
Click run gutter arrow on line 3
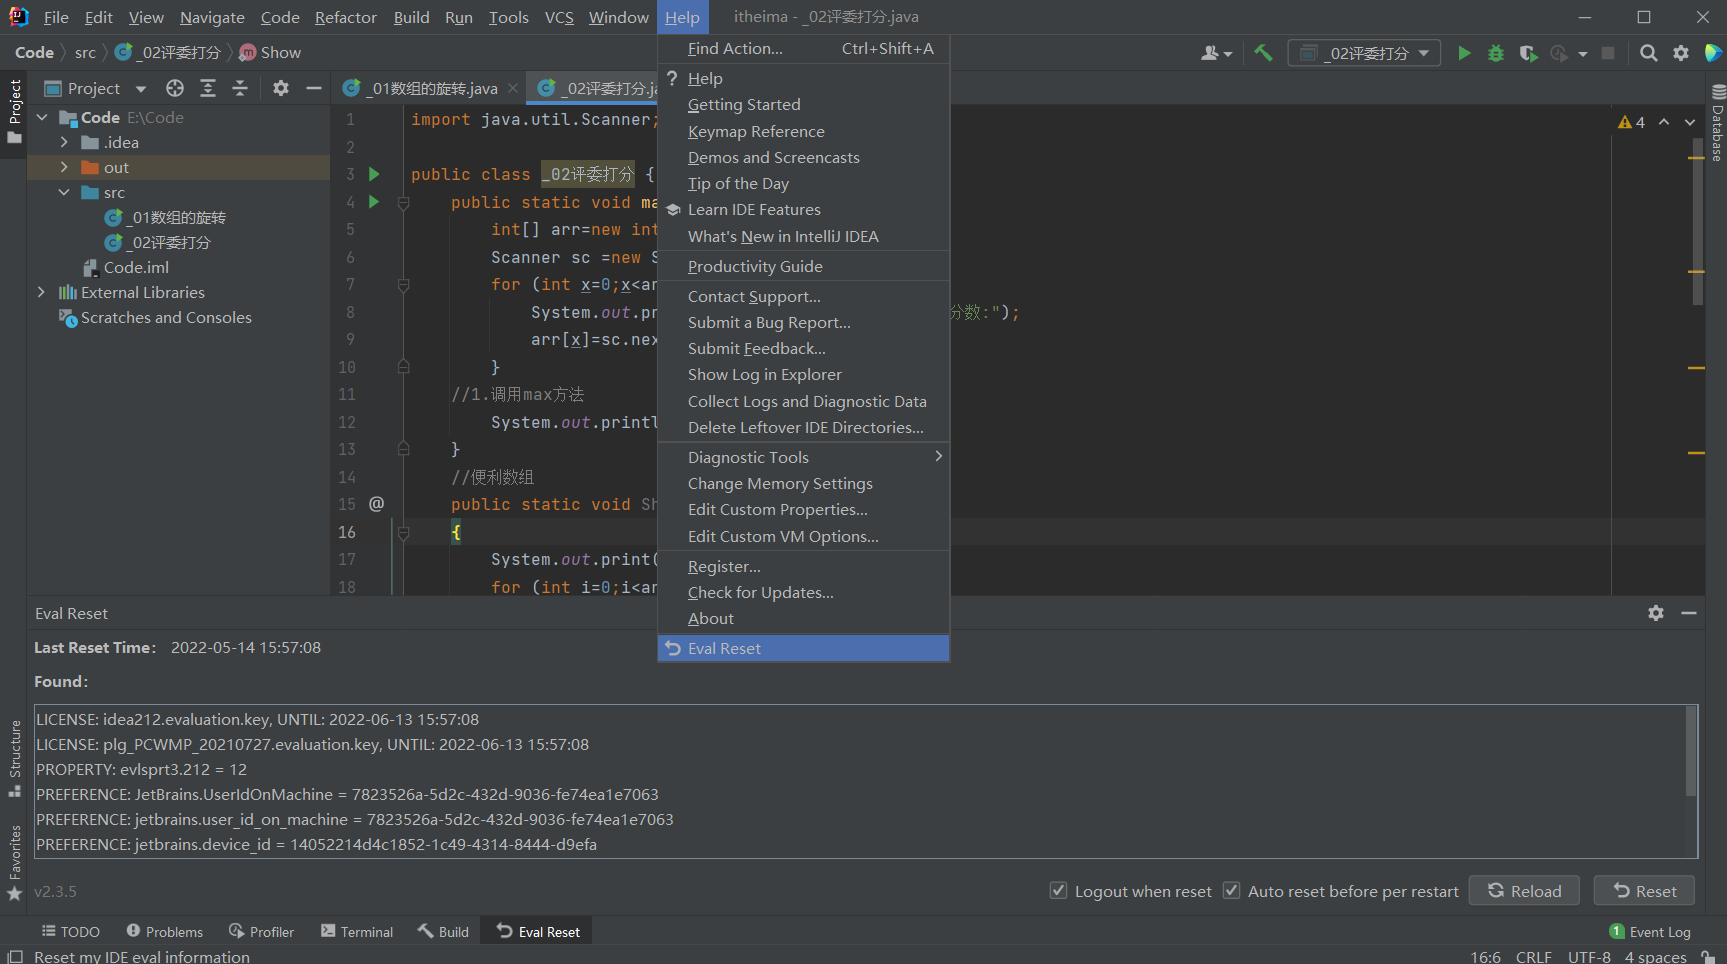point(374,174)
